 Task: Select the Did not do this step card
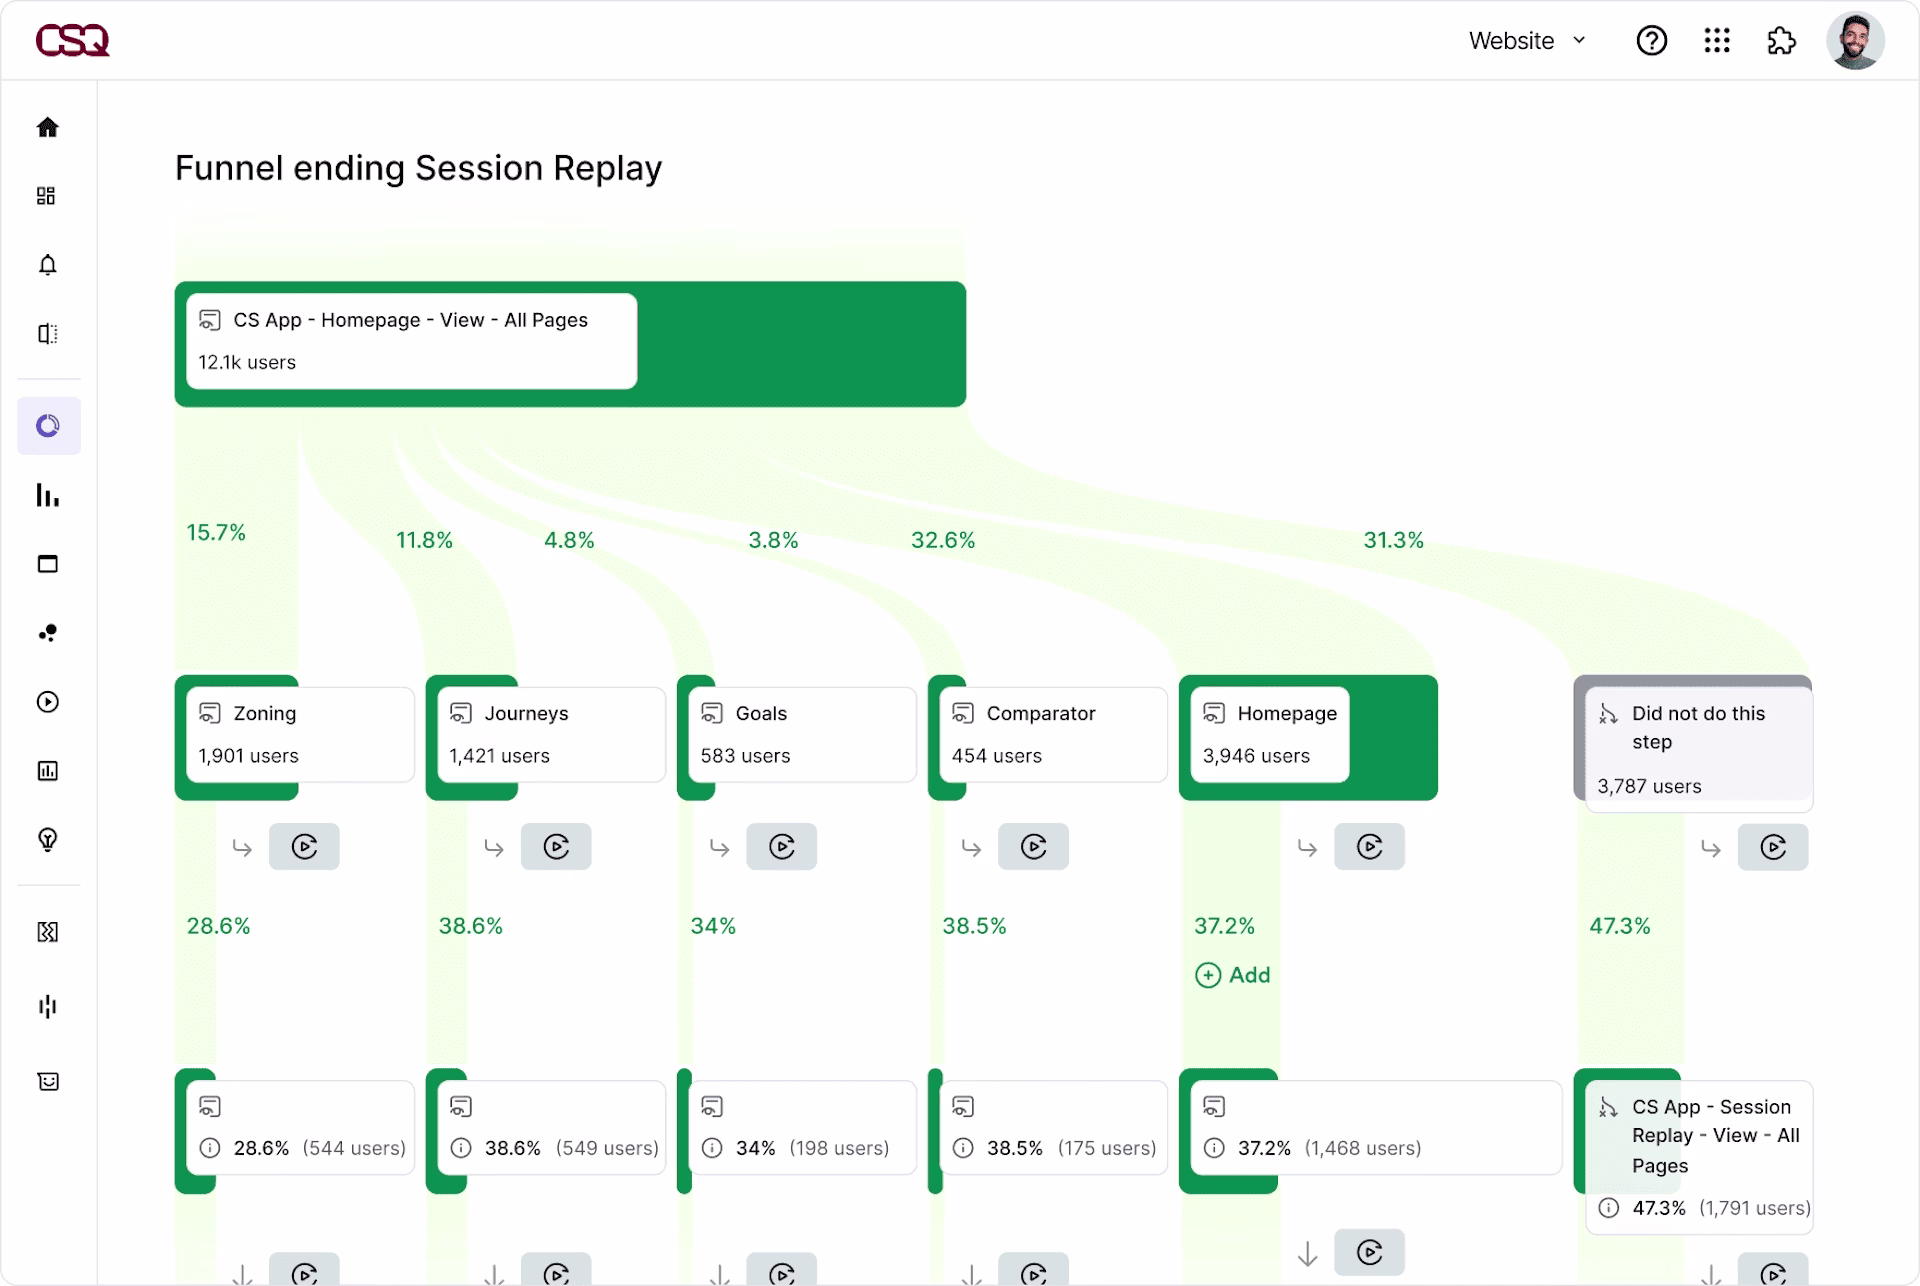pos(1699,749)
